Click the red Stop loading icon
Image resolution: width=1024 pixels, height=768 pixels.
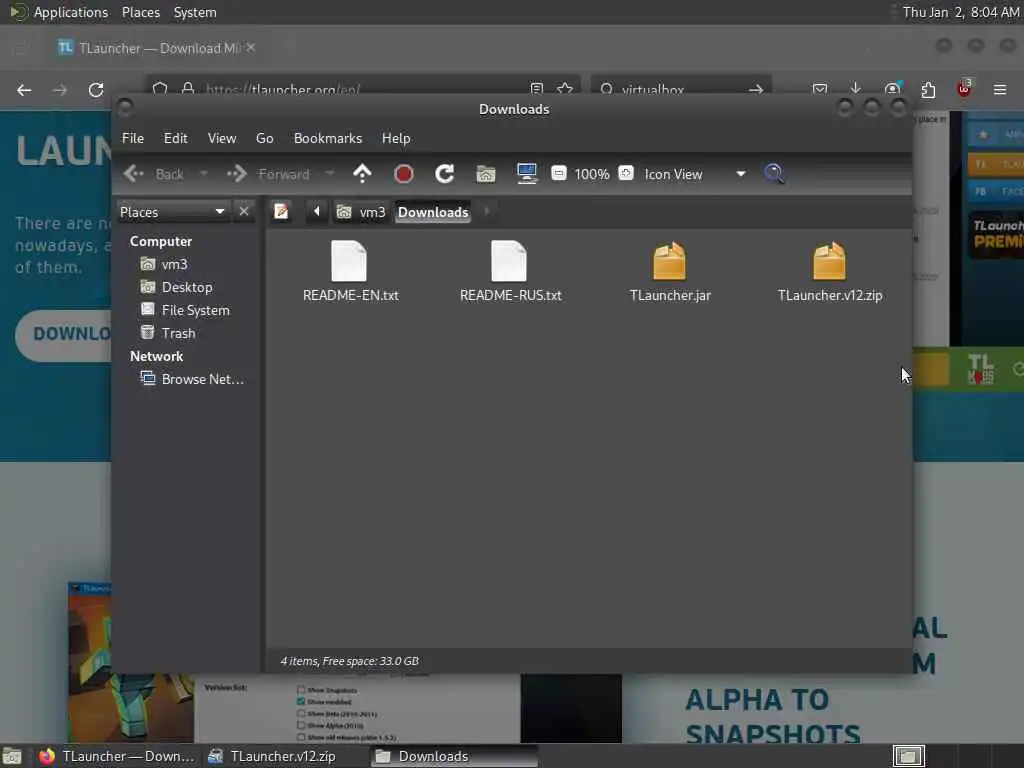pyautogui.click(x=404, y=174)
